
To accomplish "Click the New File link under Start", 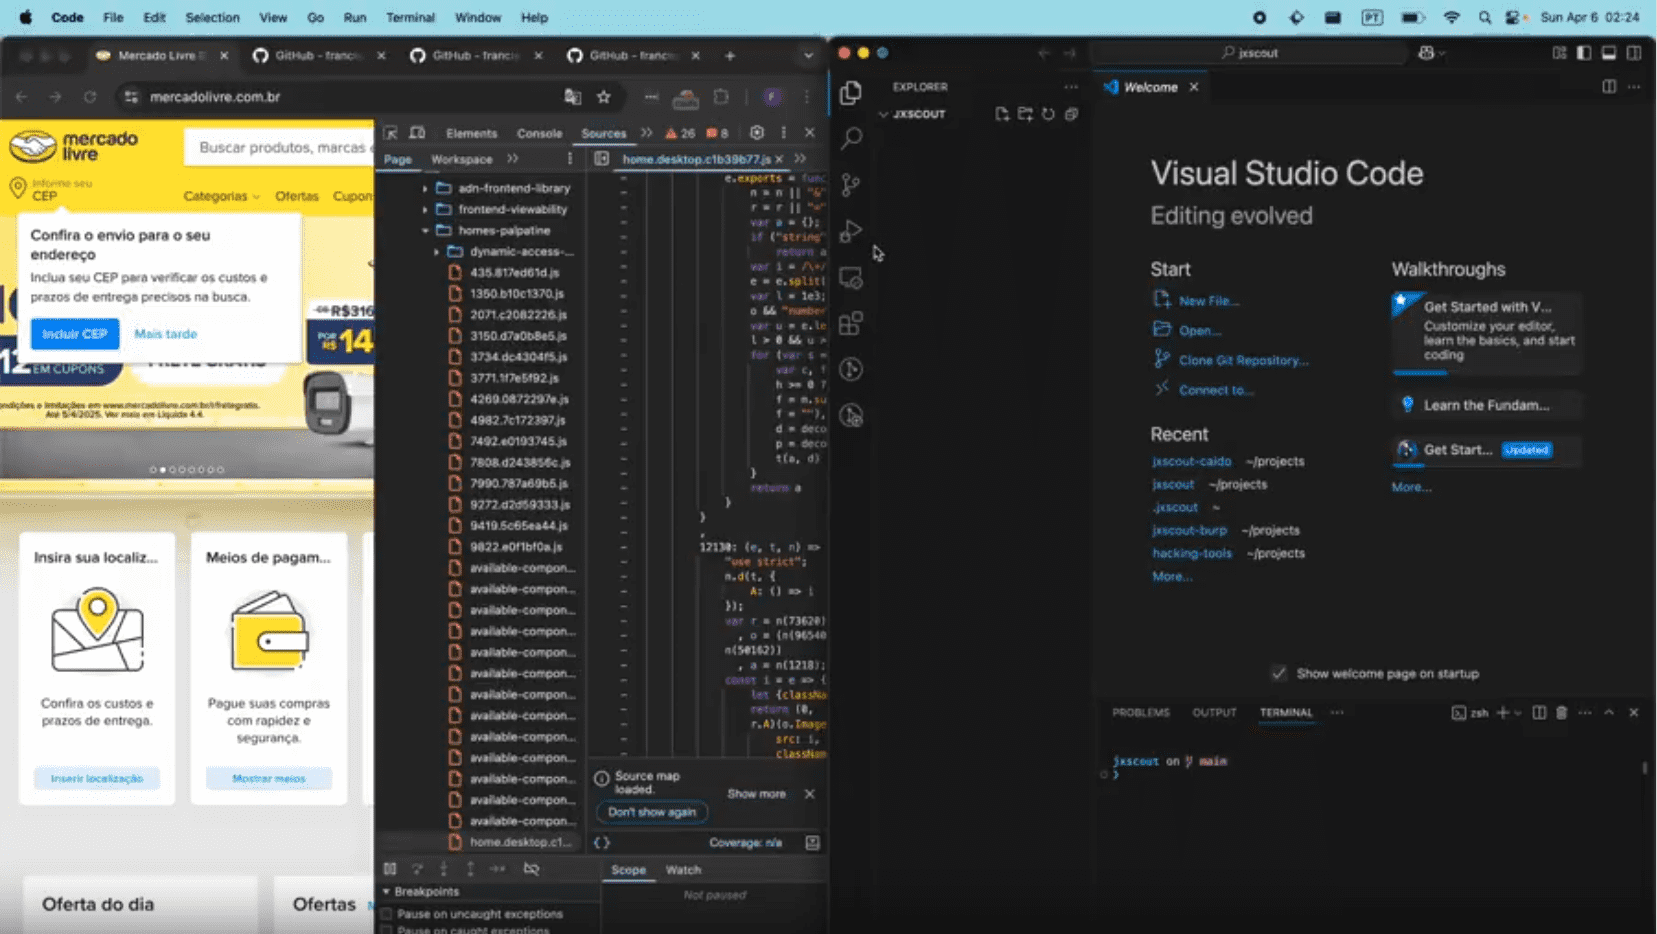I will 1208,300.
